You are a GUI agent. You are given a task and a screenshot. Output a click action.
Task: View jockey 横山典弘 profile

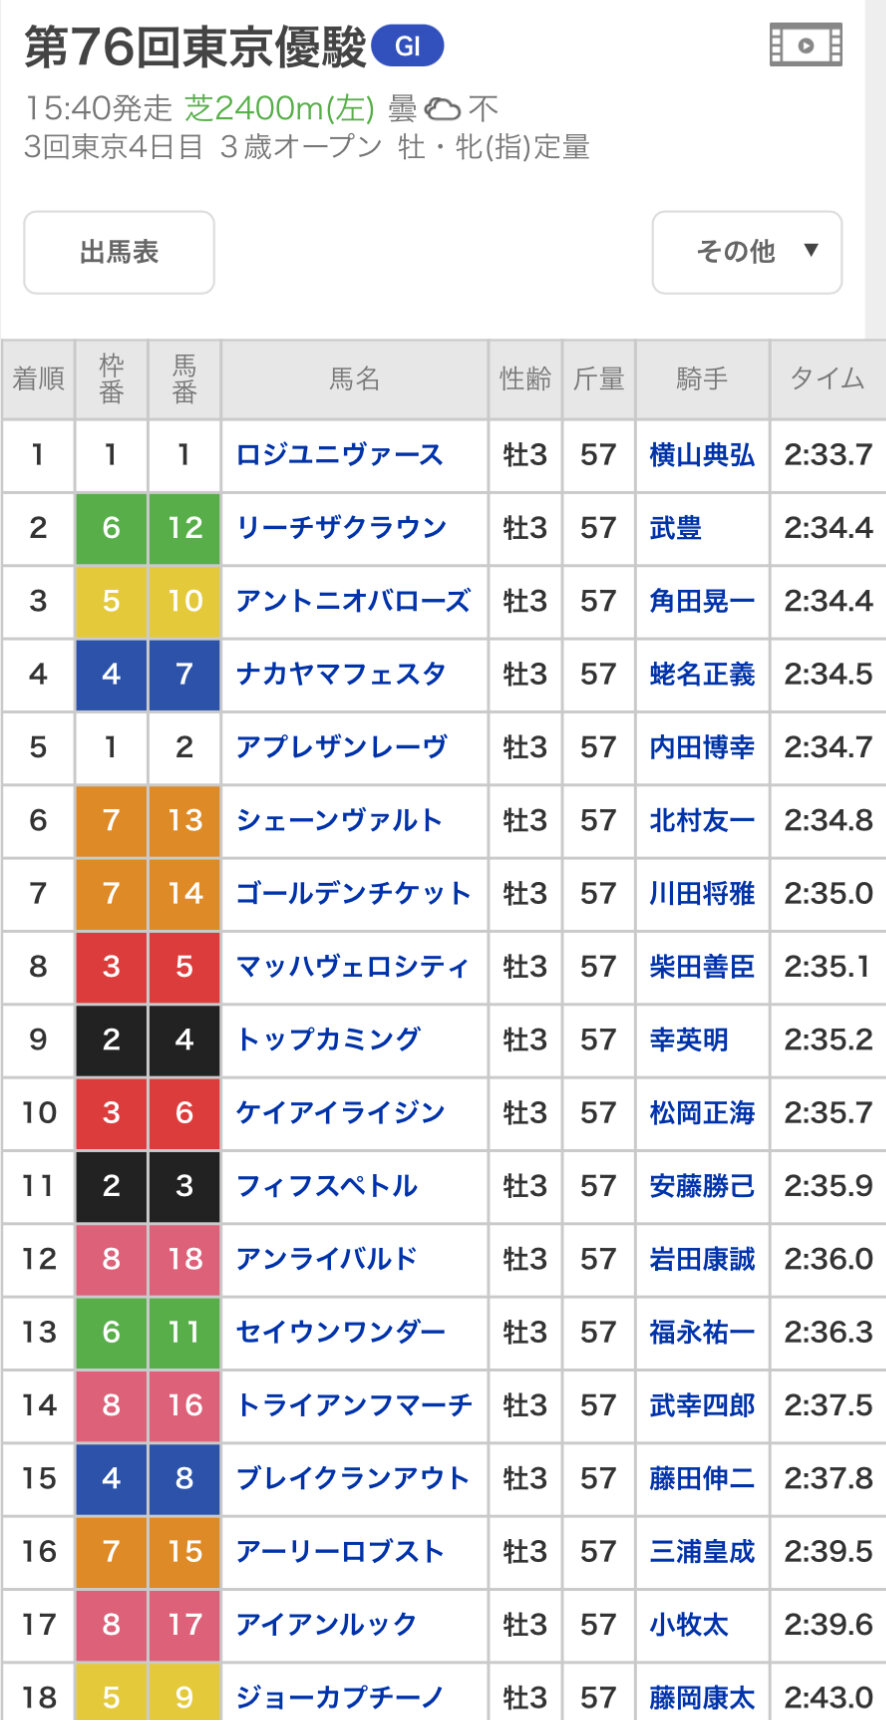(x=702, y=455)
